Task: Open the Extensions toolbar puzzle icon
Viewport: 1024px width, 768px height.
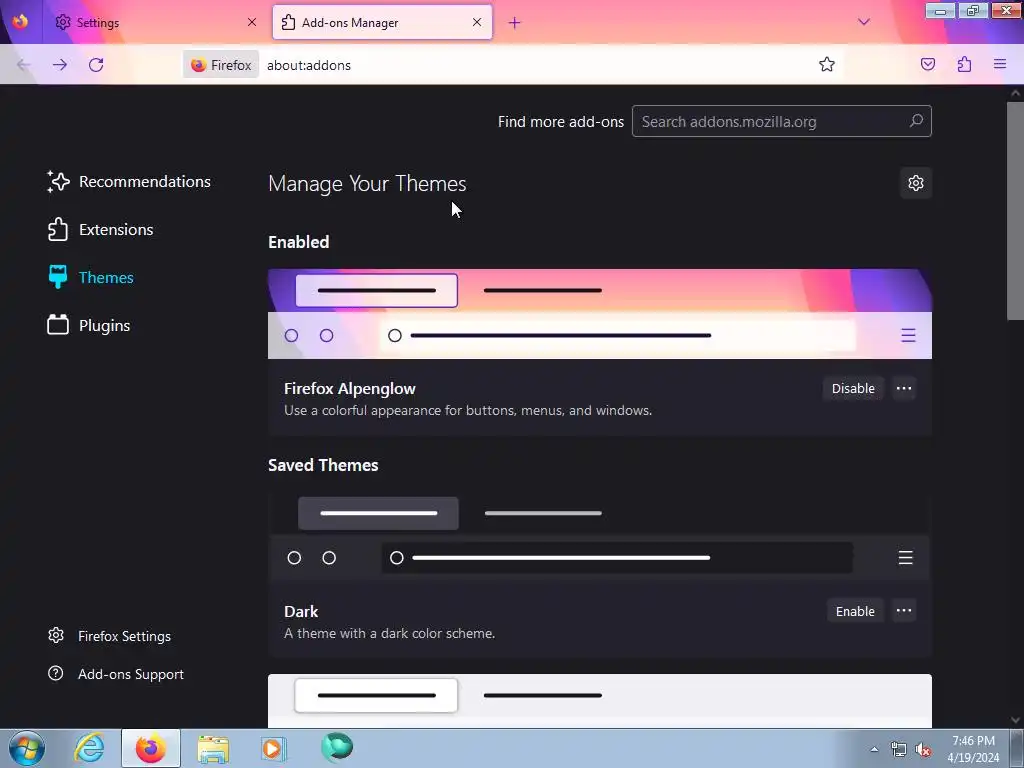Action: [964, 64]
